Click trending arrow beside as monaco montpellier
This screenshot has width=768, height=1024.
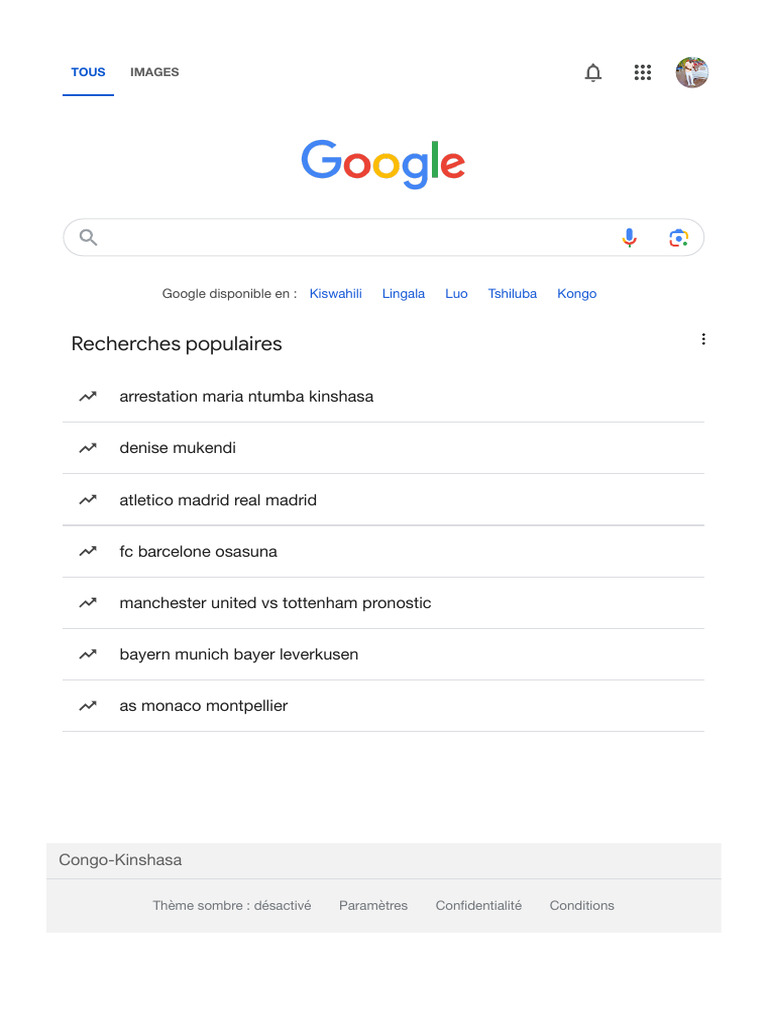(x=88, y=706)
